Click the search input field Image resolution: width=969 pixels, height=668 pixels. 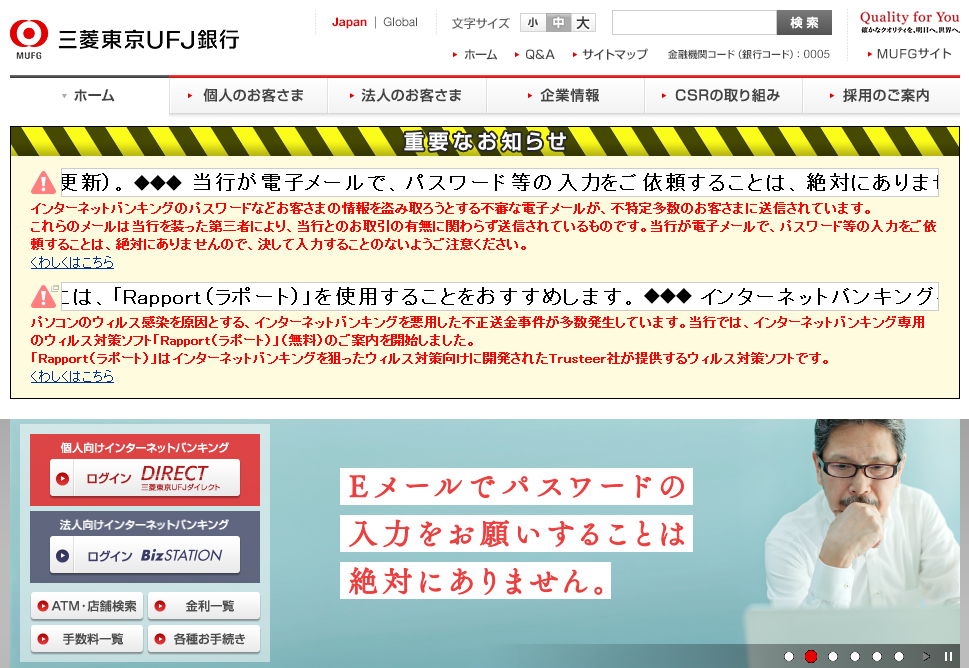[x=694, y=23]
